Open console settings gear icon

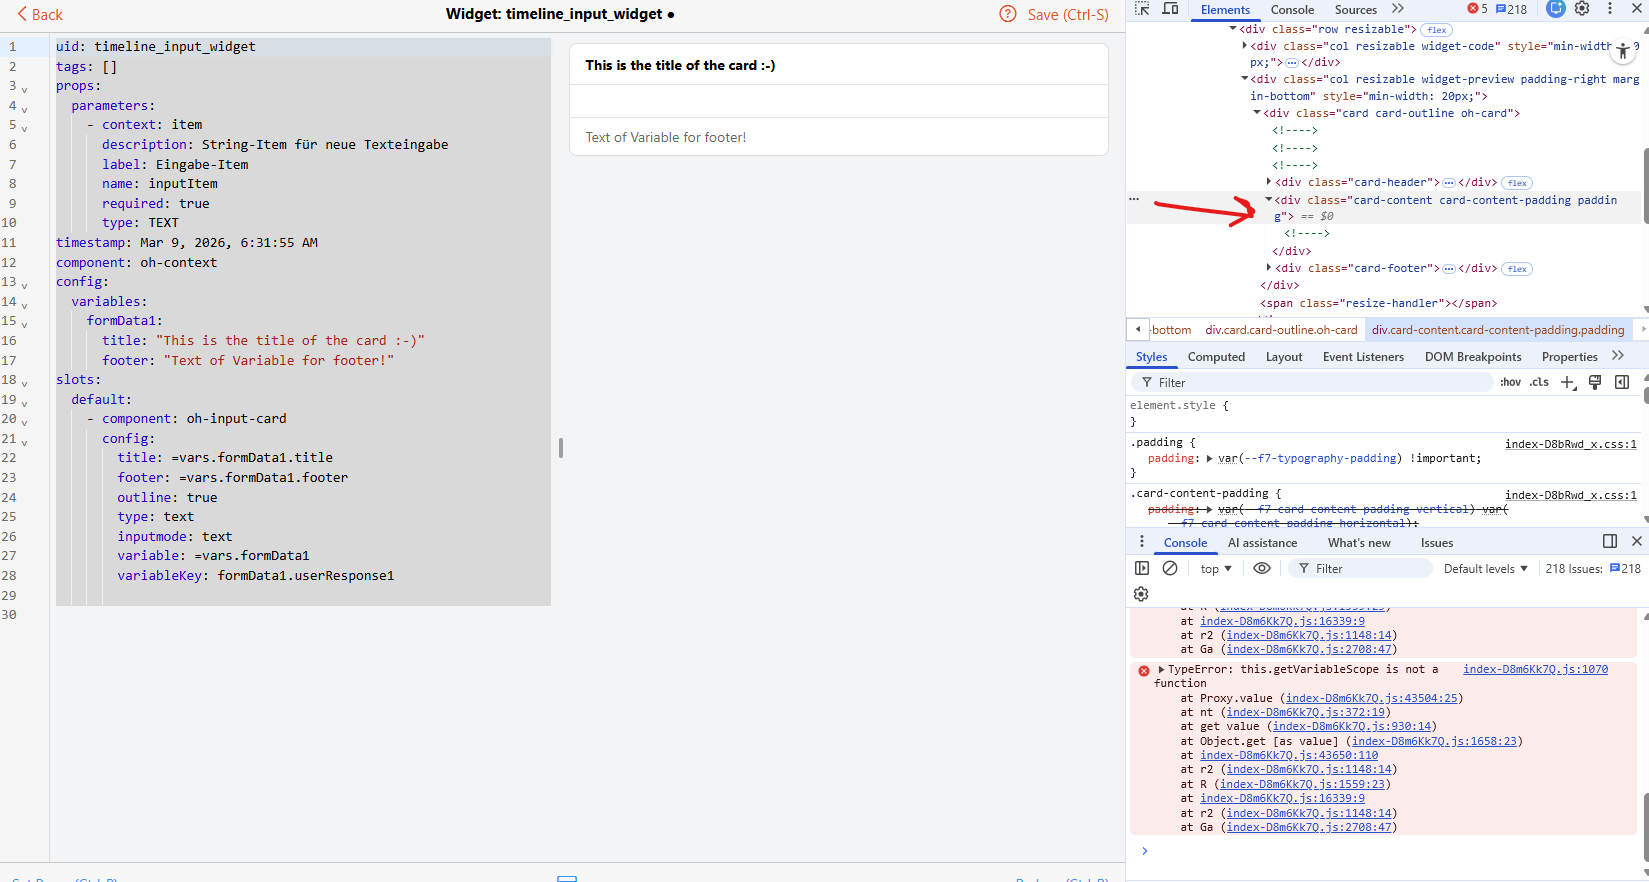pyautogui.click(x=1141, y=594)
